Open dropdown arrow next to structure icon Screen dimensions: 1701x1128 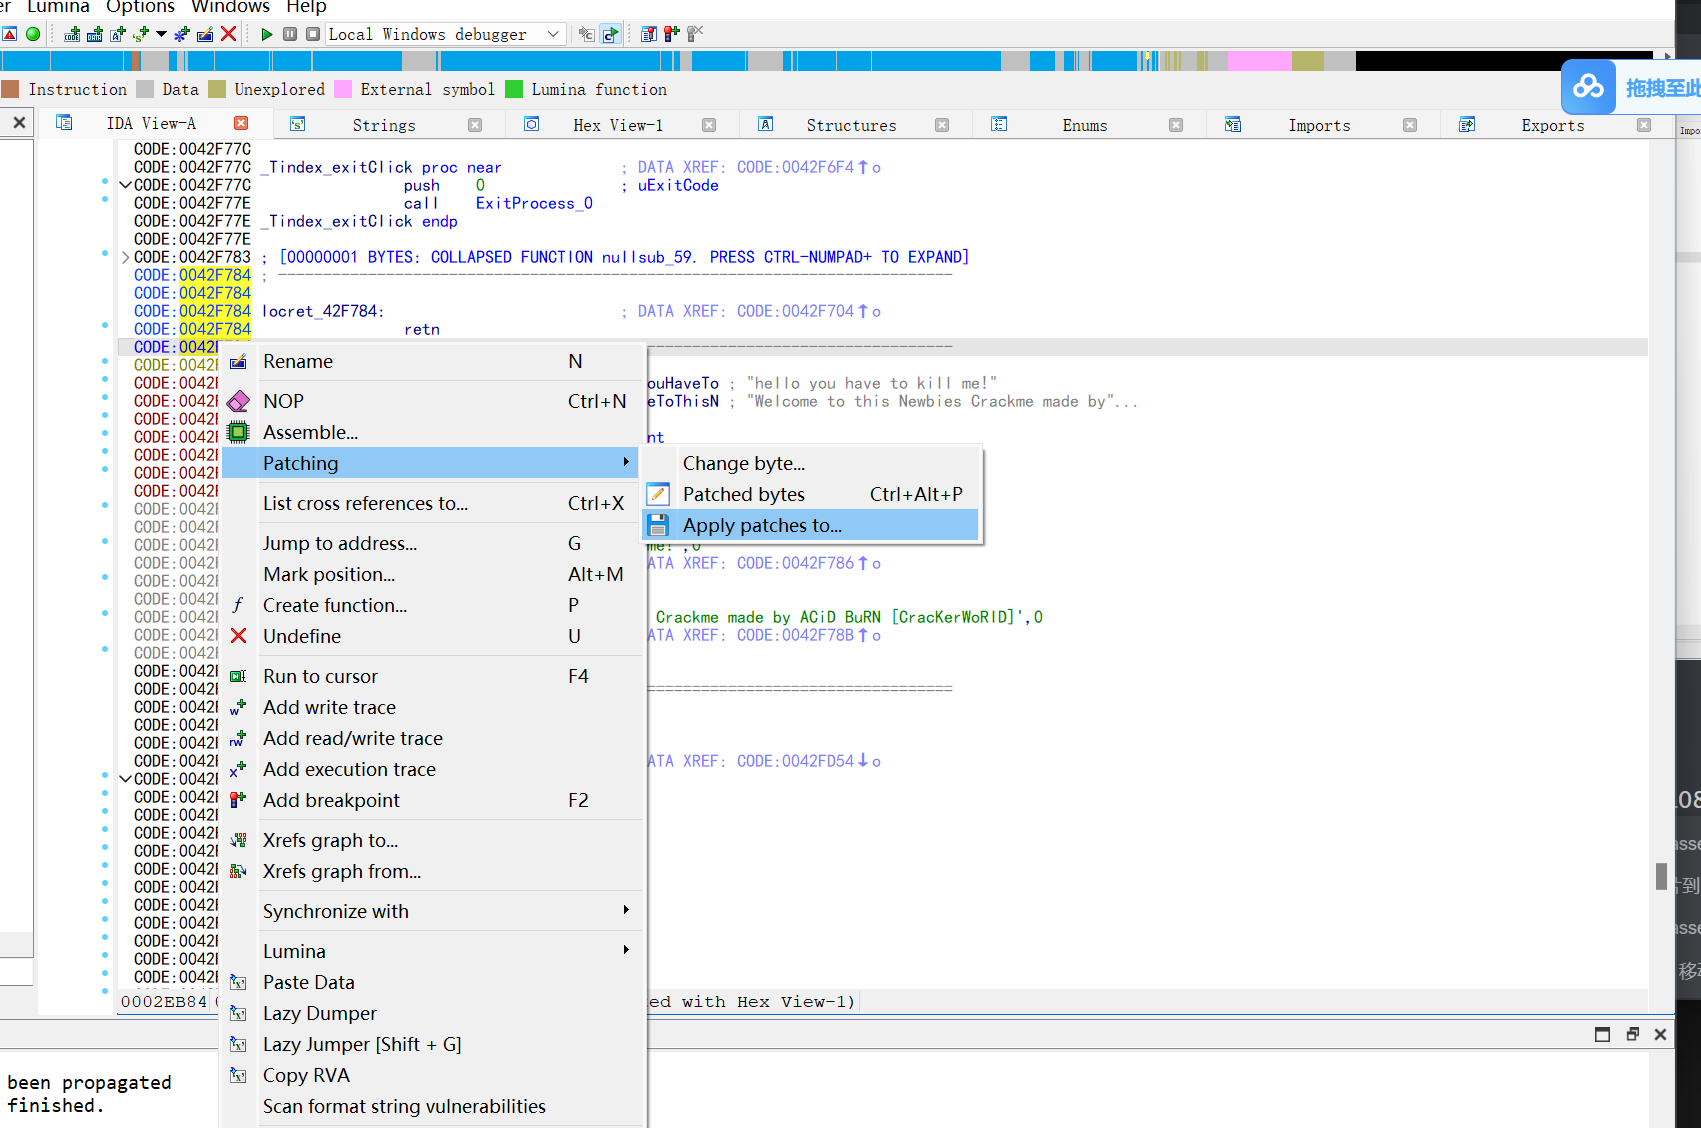coord(161,34)
